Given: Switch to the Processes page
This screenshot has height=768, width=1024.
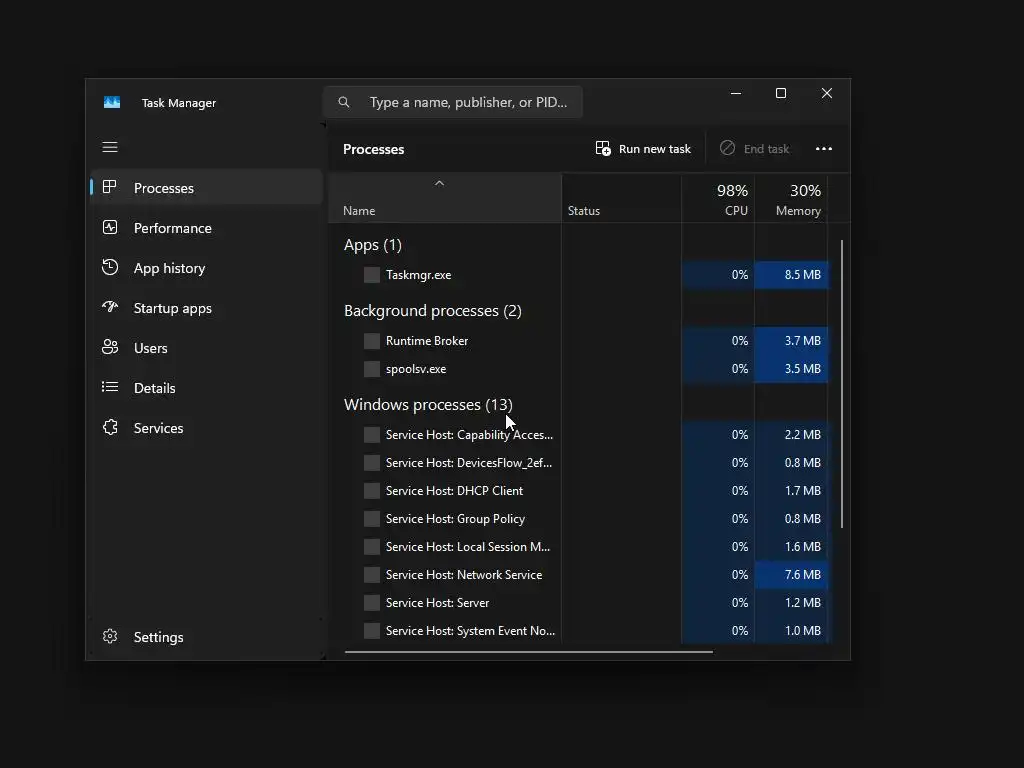Looking at the screenshot, I should click(x=206, y=187).
